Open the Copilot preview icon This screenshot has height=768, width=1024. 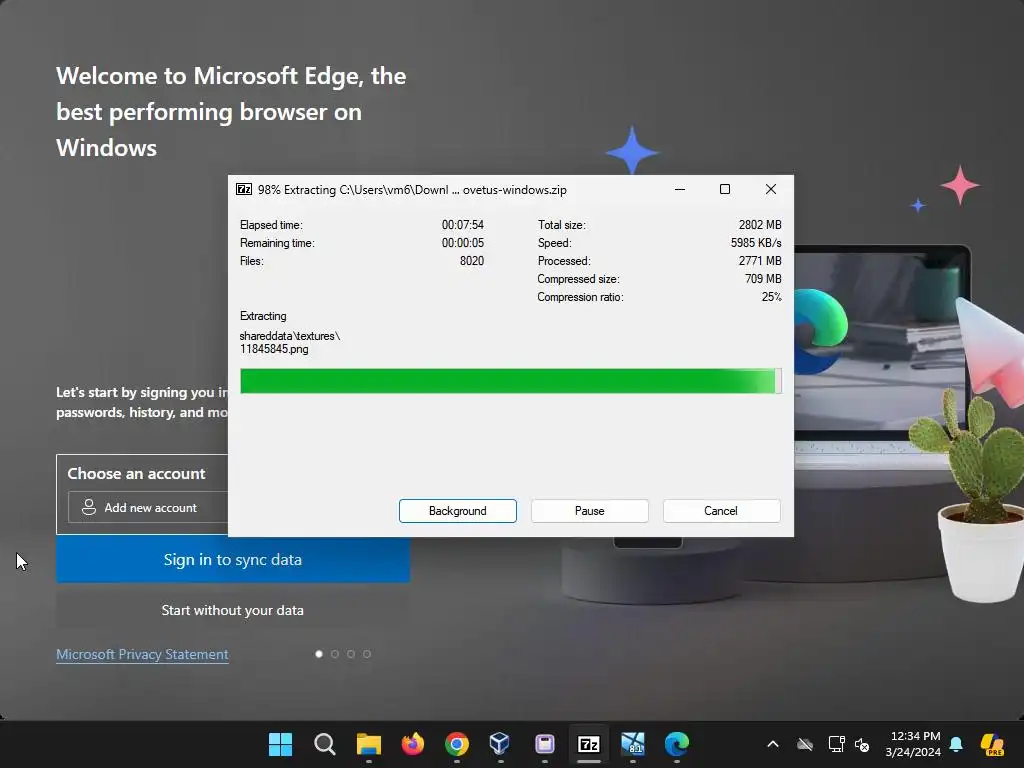click(992, 744)
